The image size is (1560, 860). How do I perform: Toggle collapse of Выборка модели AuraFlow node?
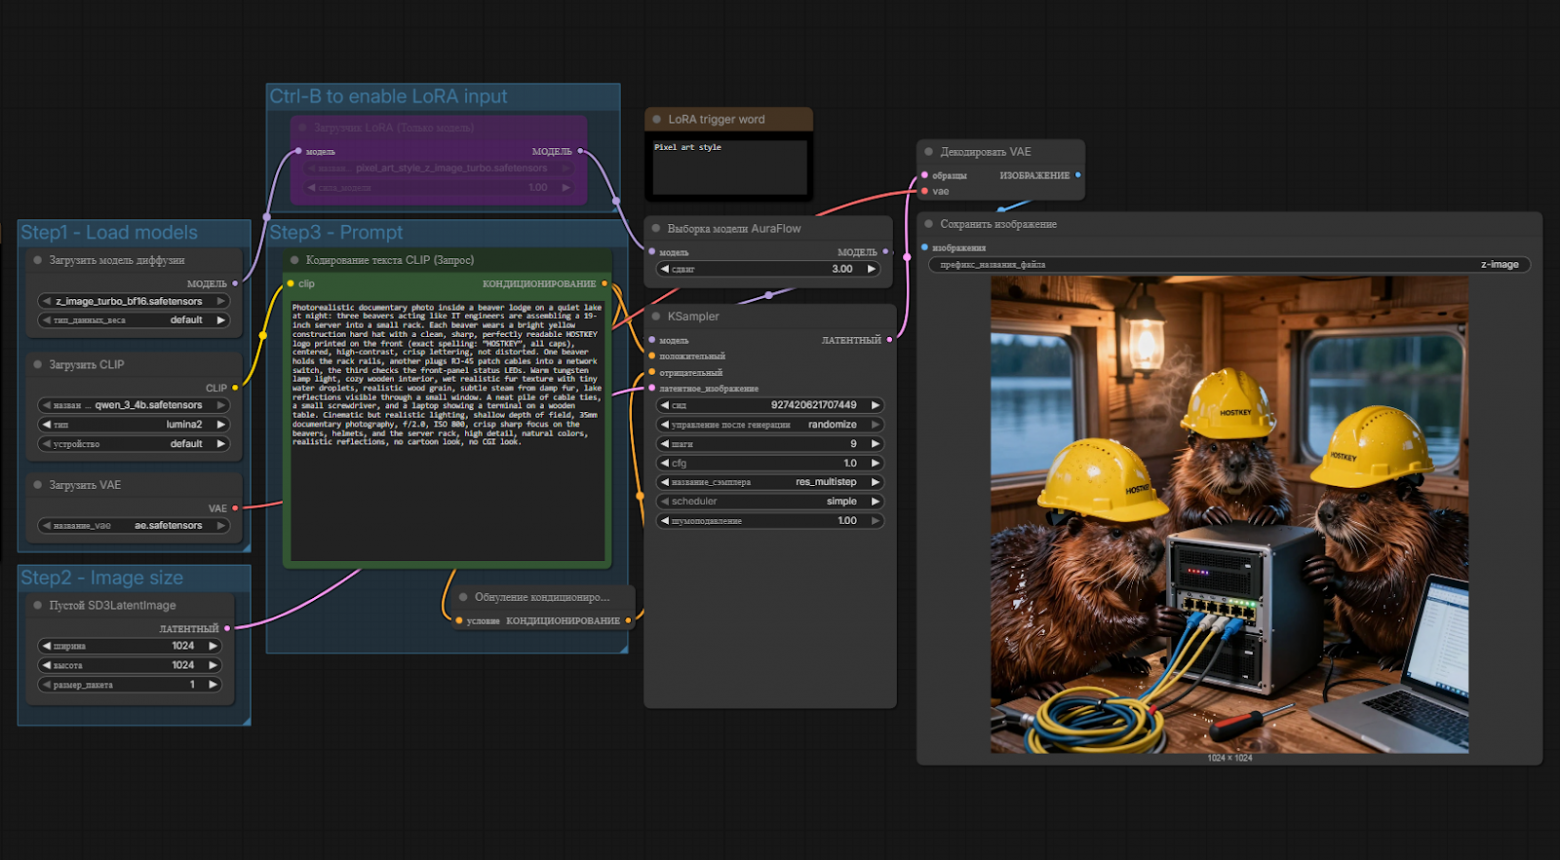656,229
